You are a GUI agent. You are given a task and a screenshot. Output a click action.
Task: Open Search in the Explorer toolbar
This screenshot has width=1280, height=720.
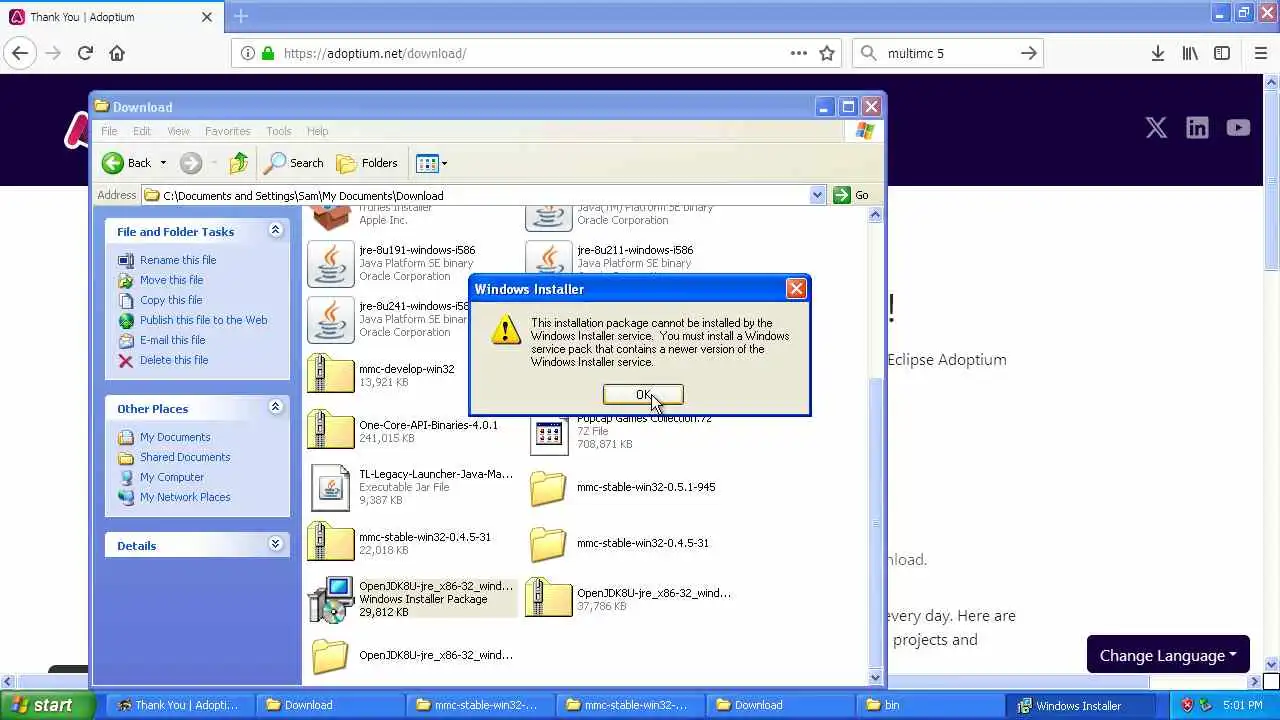293,163
